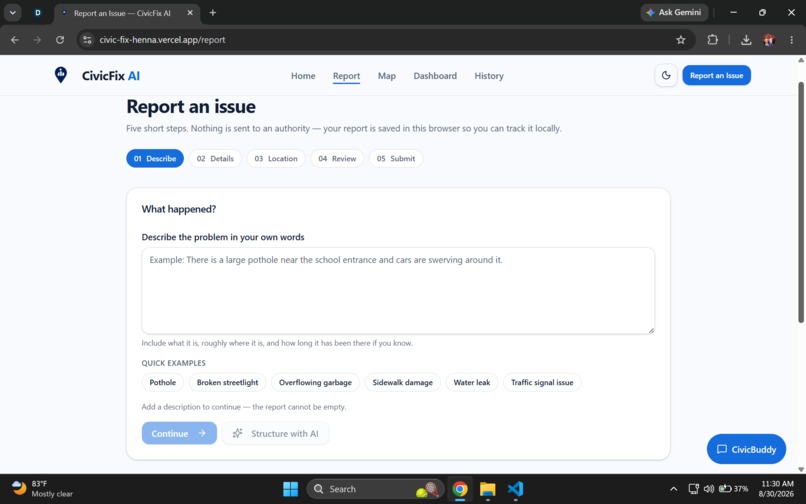Click the arrow icon on Continue
Viewport: 806px width, 504px height.
coord(202,434)
